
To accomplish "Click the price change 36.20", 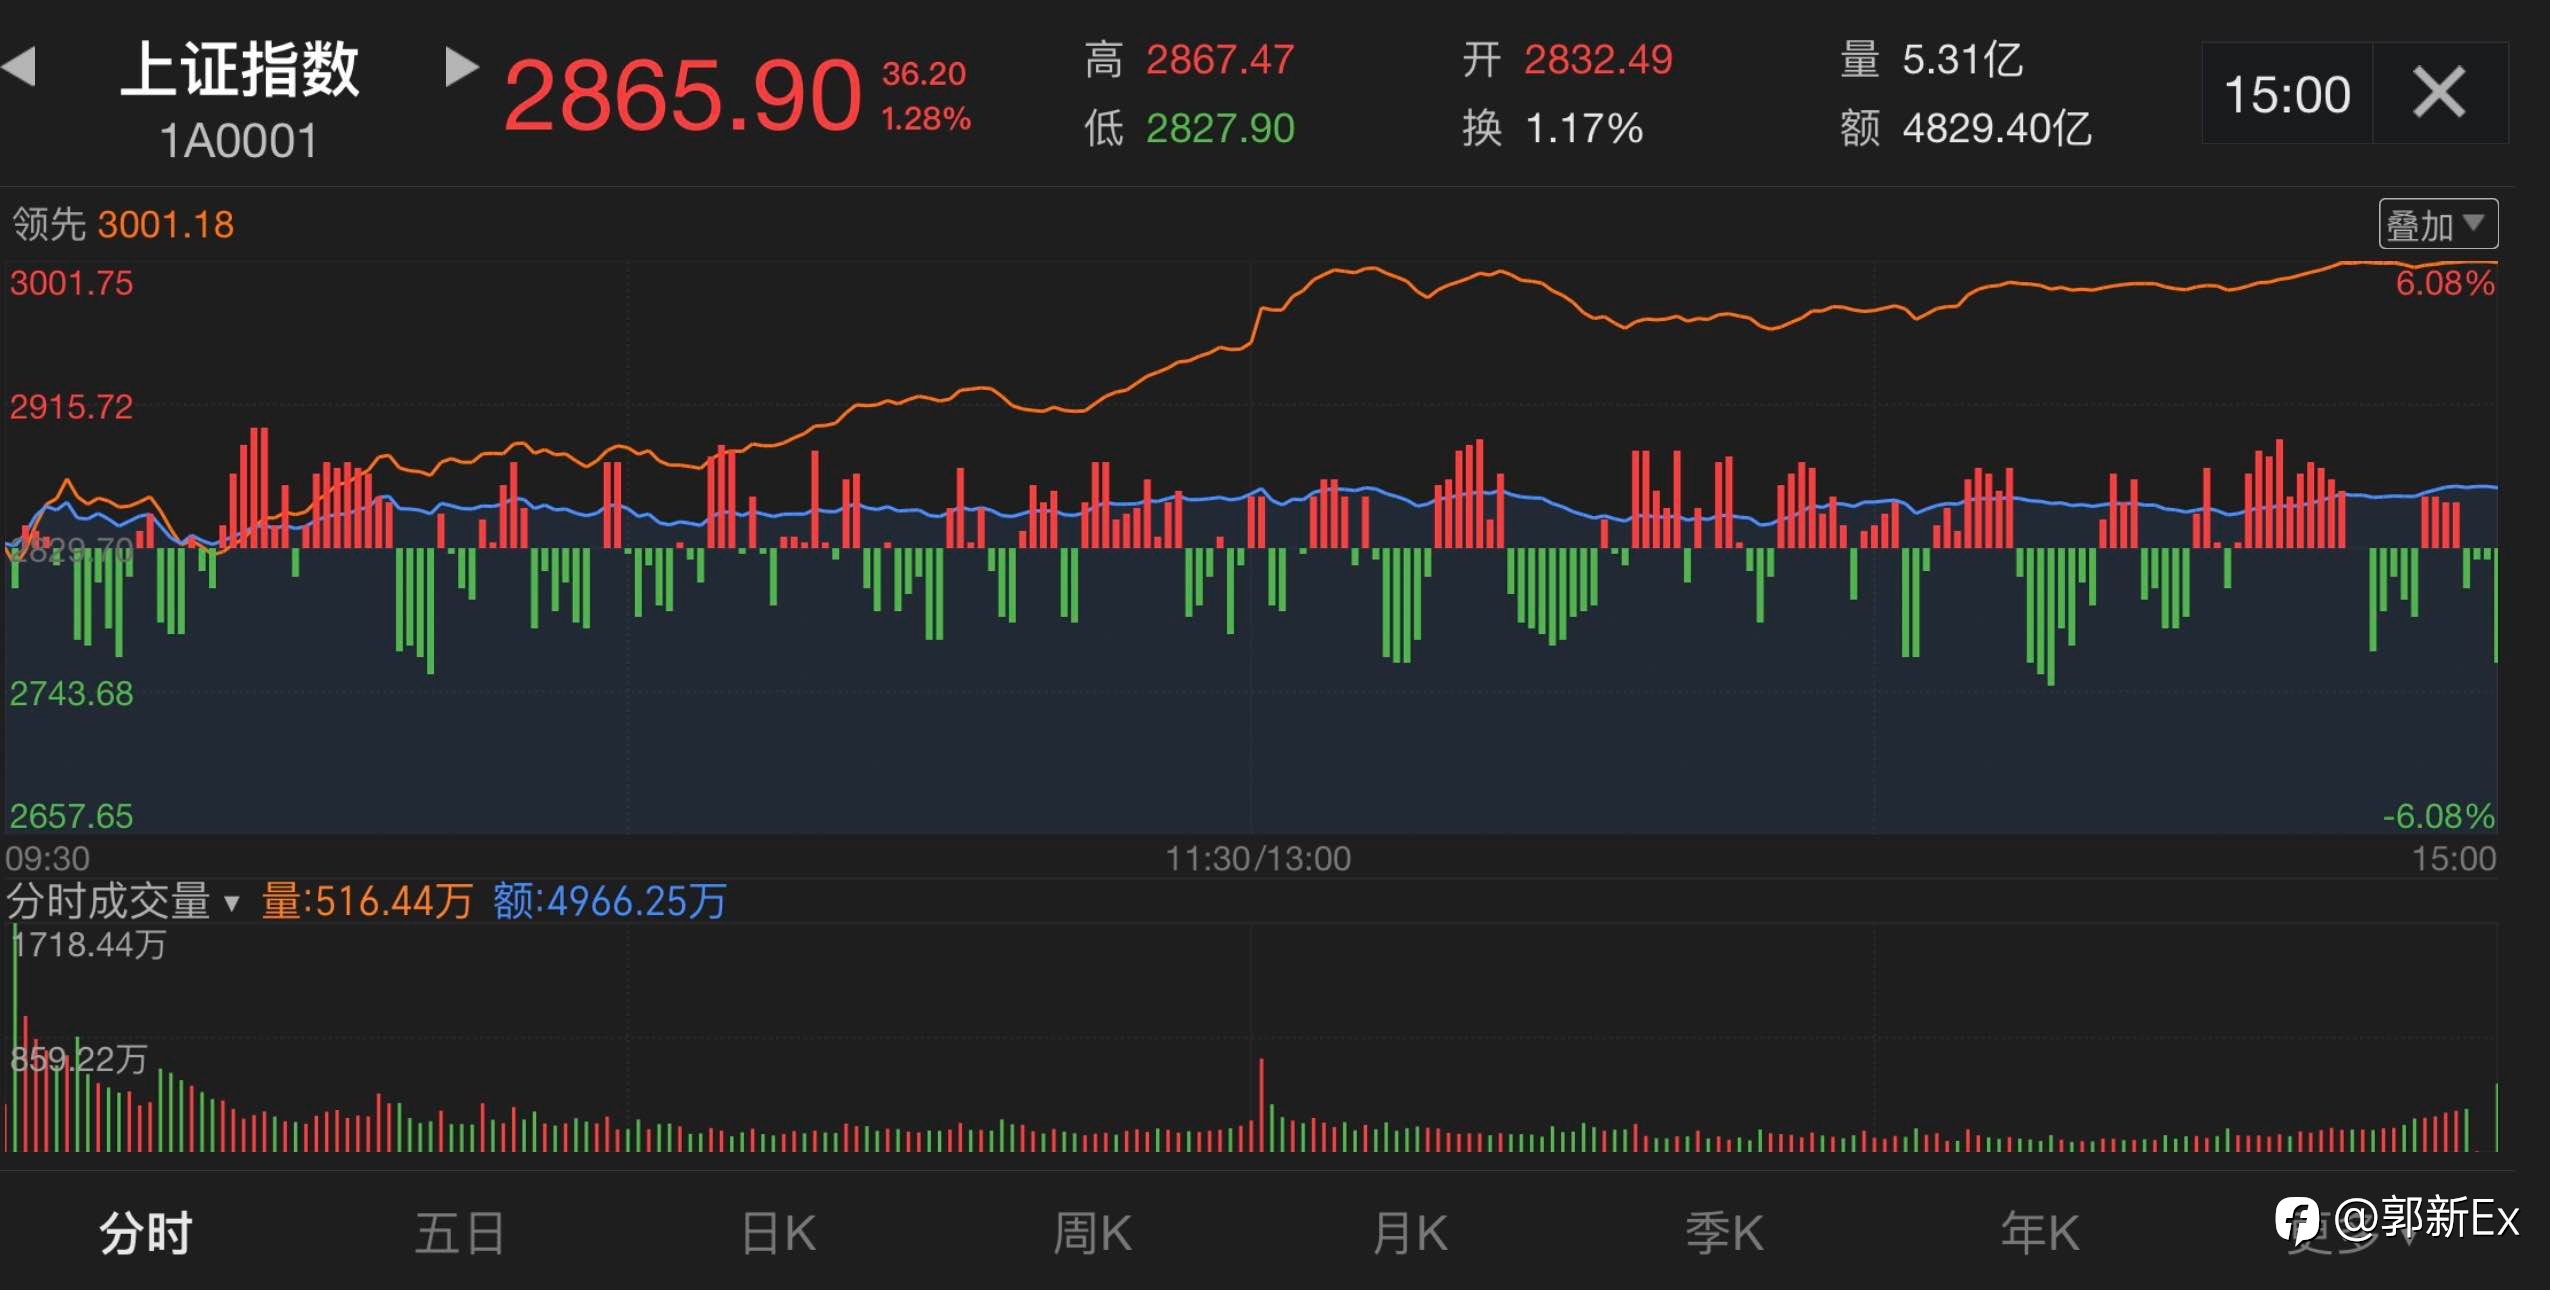I will click(x=924, y=73).
